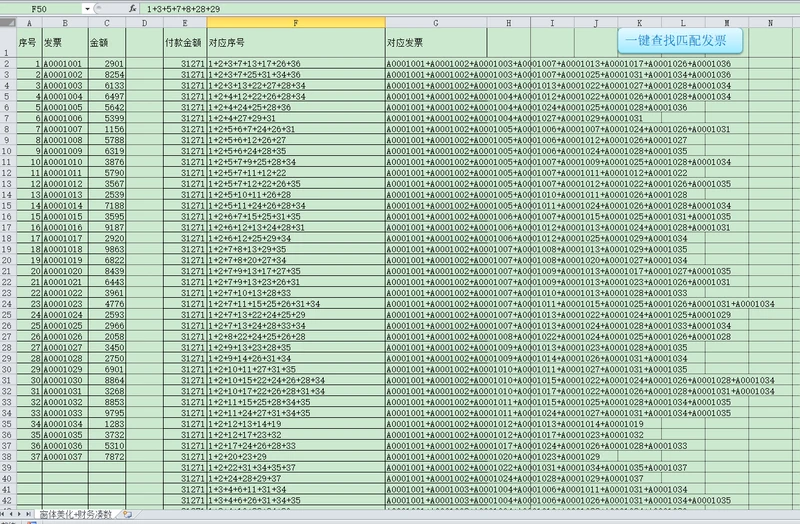Screen dimensions: 800x524
Task: Select row 24 header
Action: tap(8, 304)
